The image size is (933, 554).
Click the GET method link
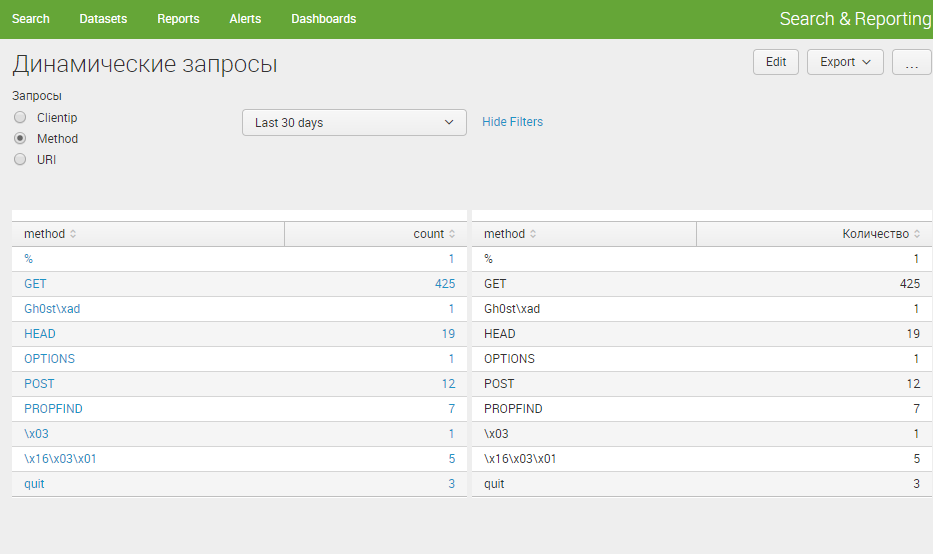35,284
